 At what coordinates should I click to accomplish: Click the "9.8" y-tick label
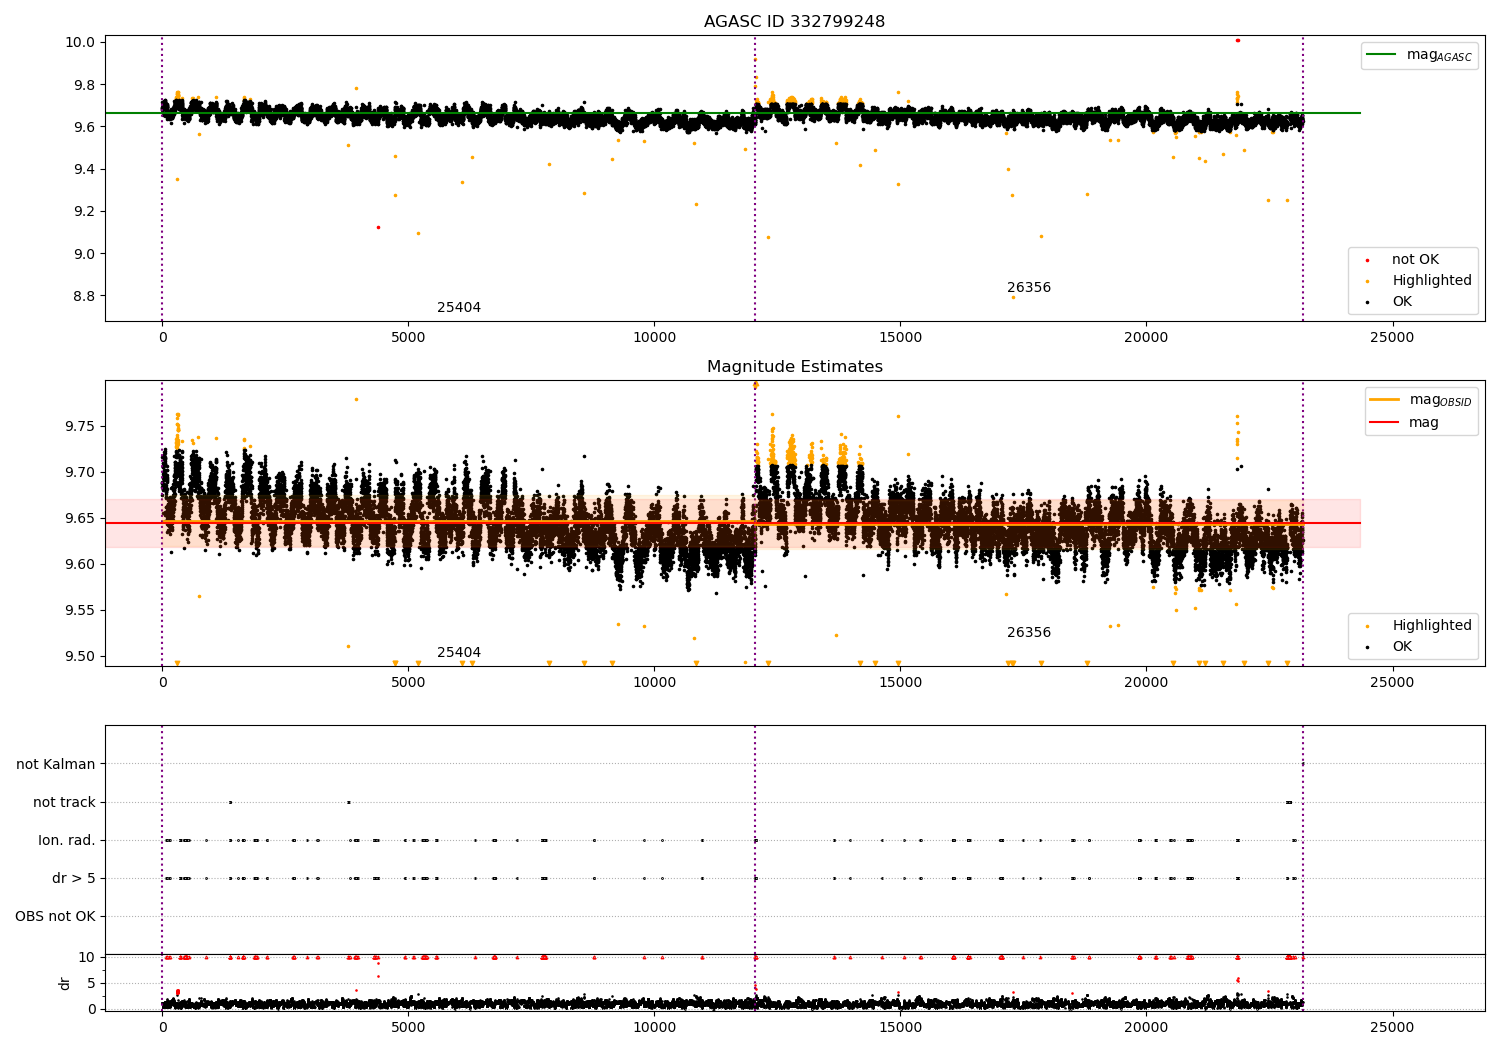[x=85, y=85]
